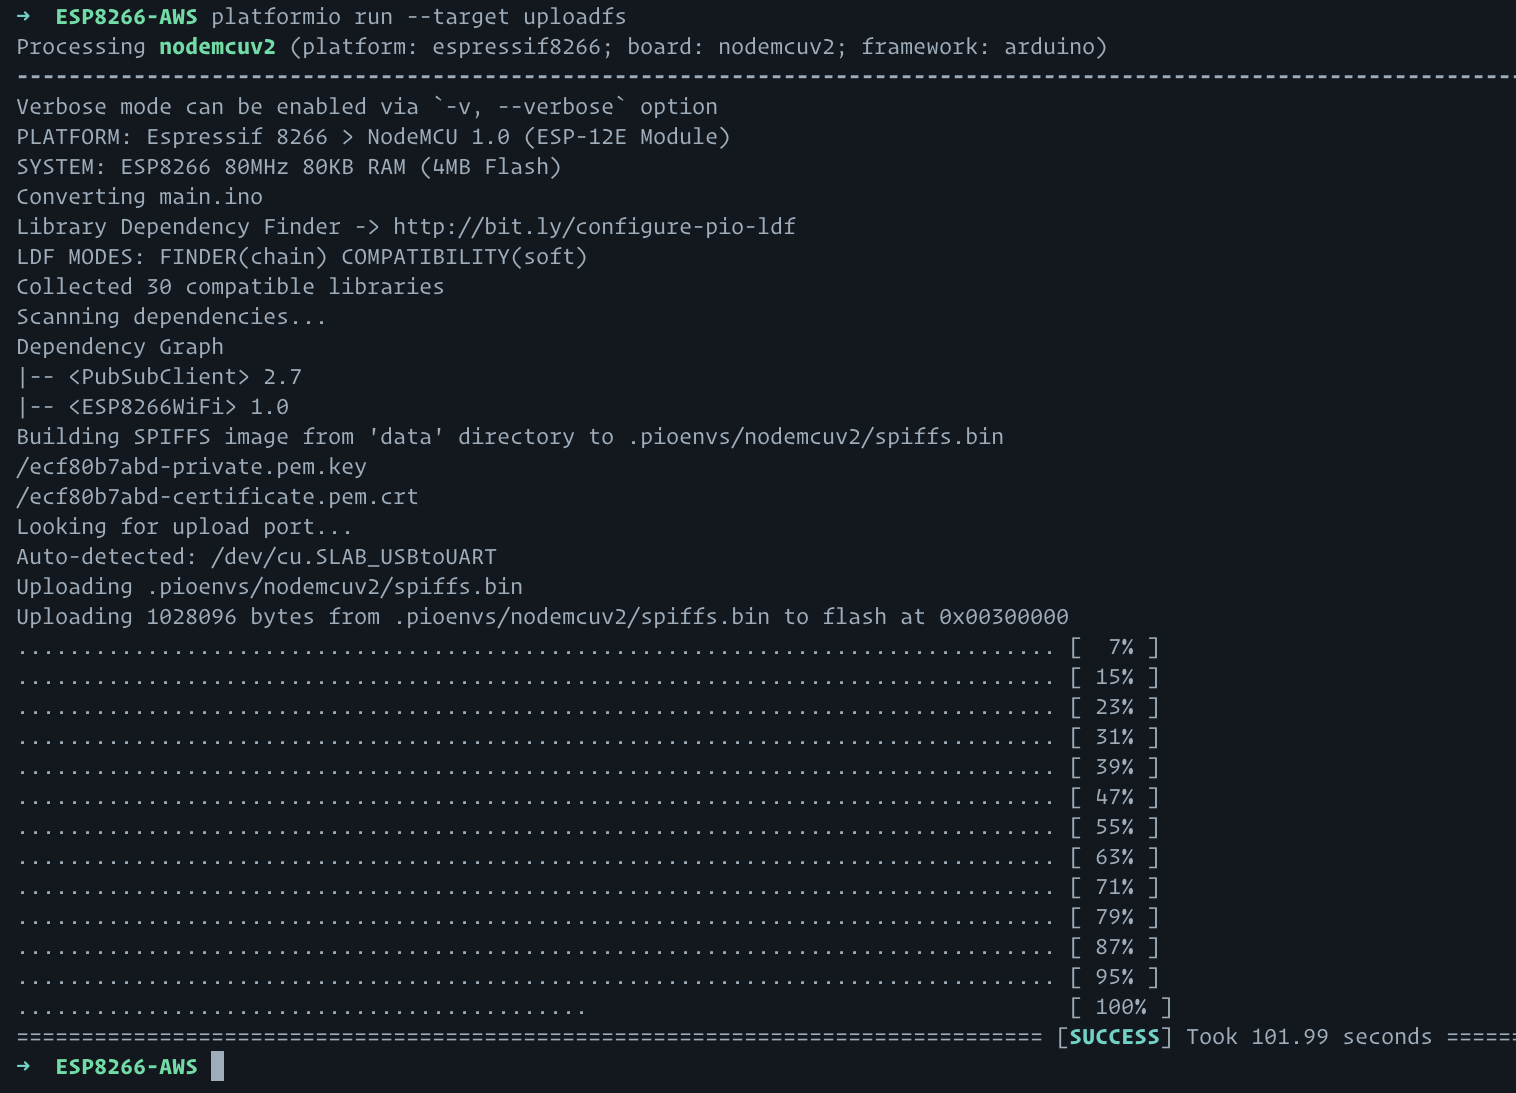Image resolution: width=1516 pixels, height=1093 pixels.
Task: Click the green SUCCESS status label
Action: (1114, 1037)
